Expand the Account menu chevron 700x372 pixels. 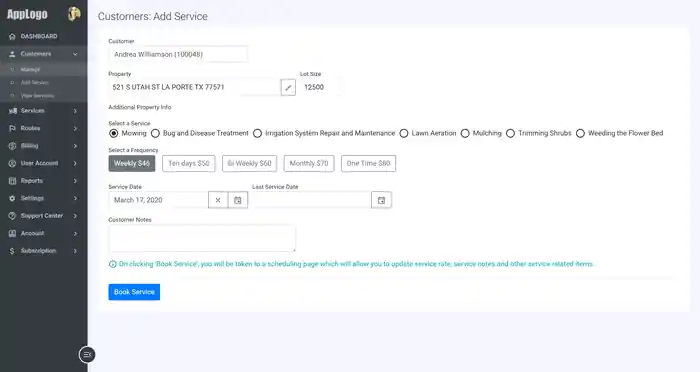[x=75, y=234]
